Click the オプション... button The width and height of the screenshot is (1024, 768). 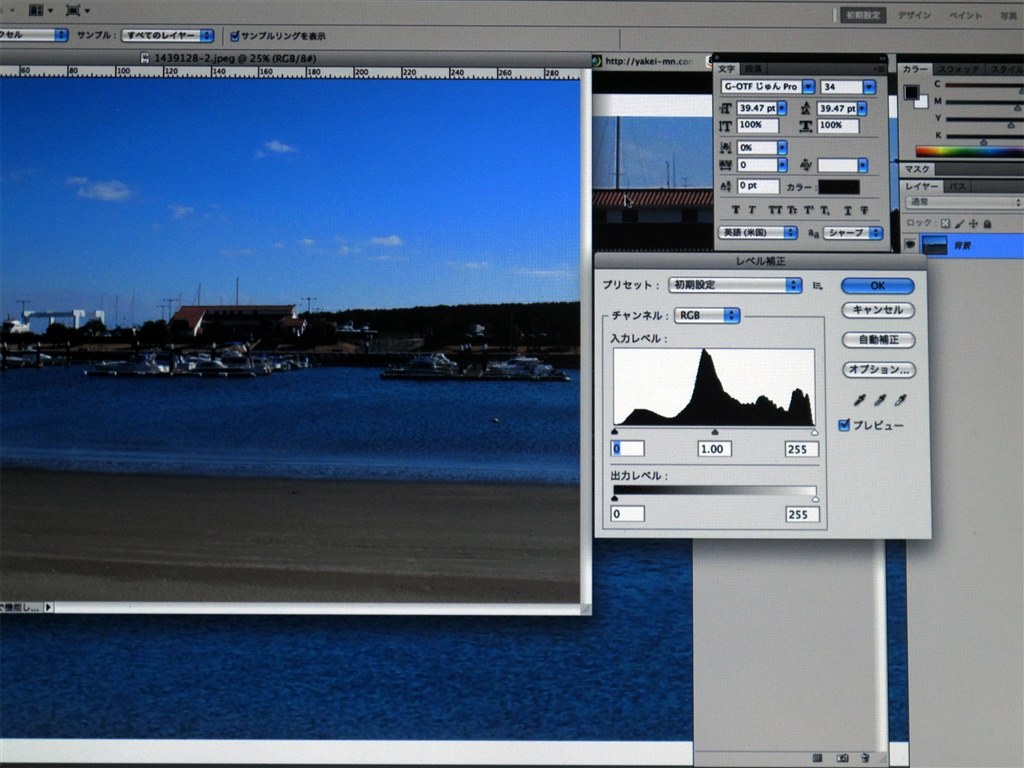pos(879,370)
